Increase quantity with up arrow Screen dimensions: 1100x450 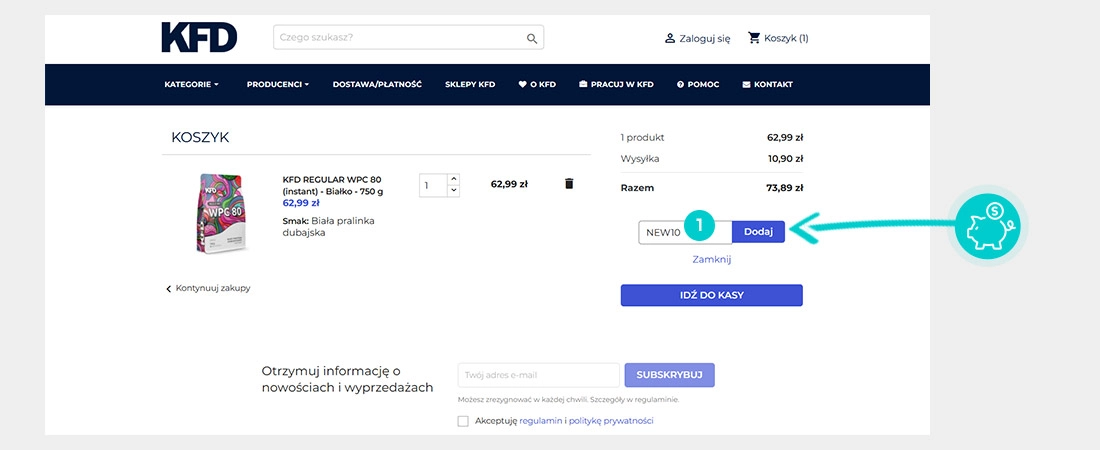pos(453,178)
